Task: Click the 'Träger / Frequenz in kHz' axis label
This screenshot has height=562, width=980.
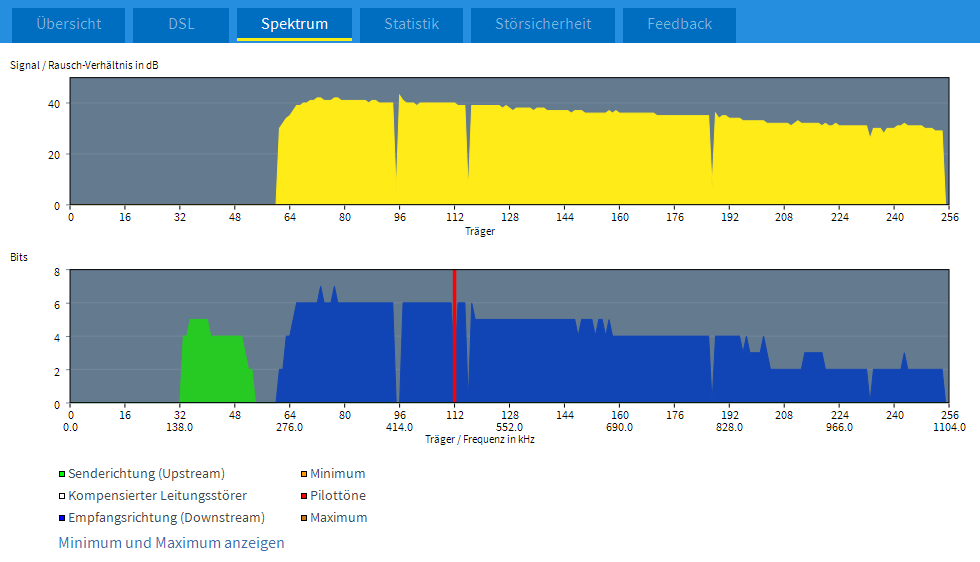Action: 479,439
